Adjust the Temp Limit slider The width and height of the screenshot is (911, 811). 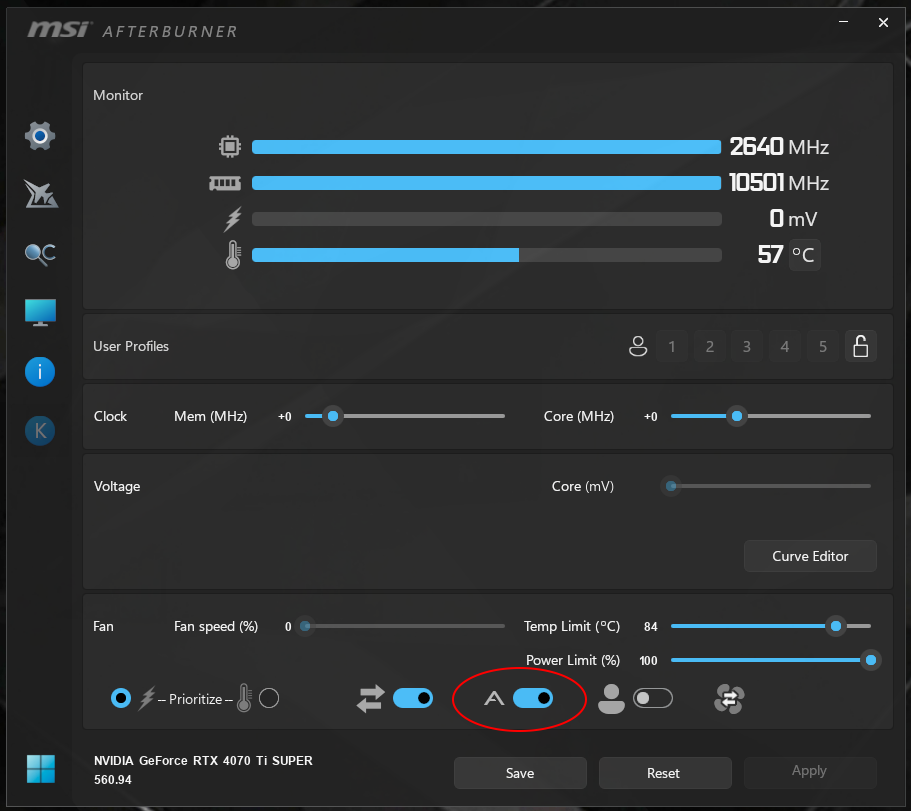point(770,626)
